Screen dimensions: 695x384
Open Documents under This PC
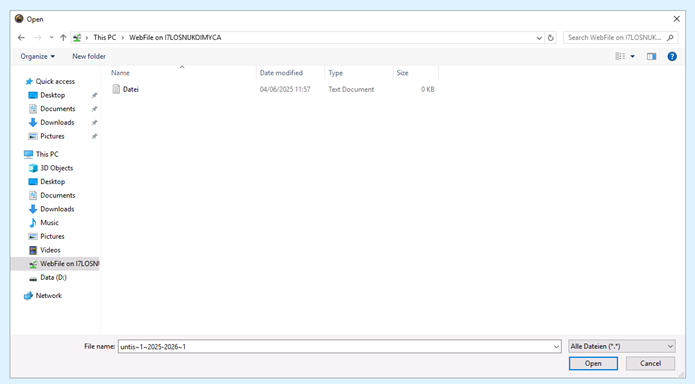point(58,196)
